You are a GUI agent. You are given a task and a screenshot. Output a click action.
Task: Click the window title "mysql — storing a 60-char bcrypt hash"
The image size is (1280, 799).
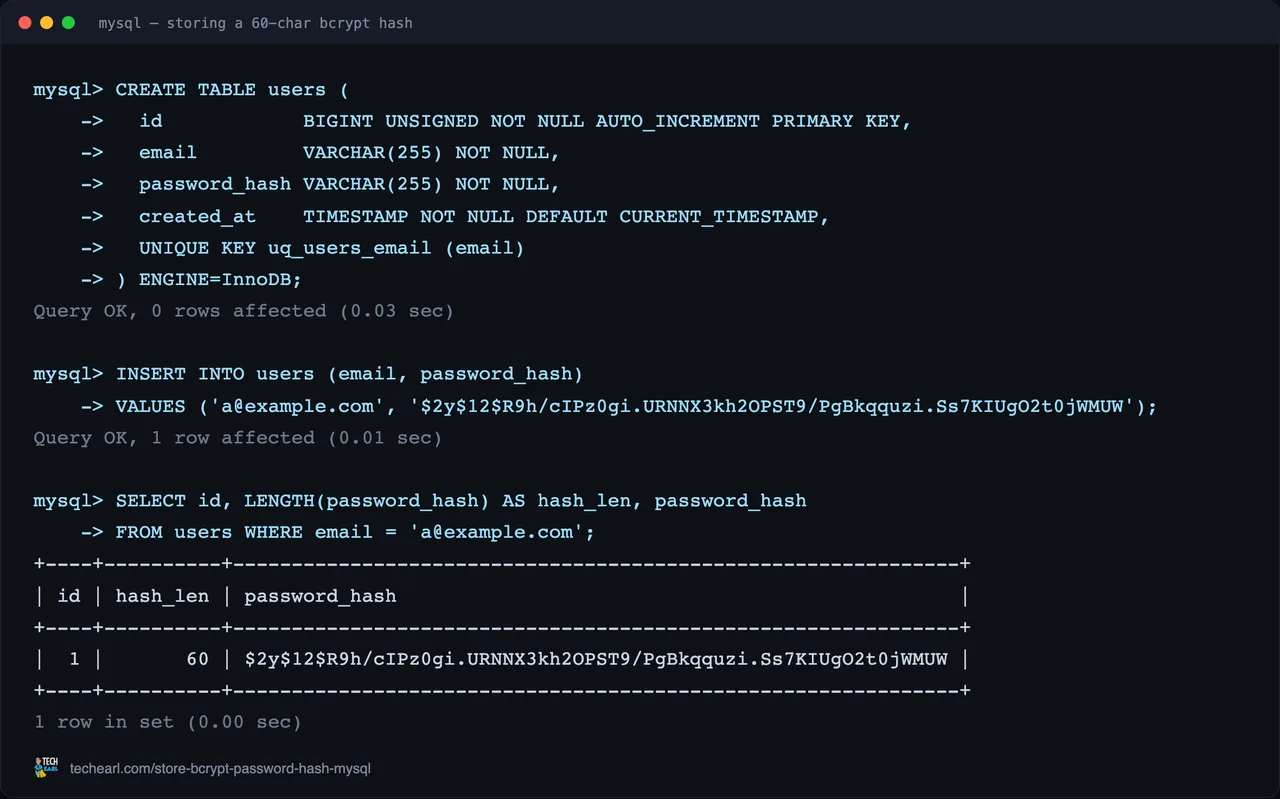[255, 22]
